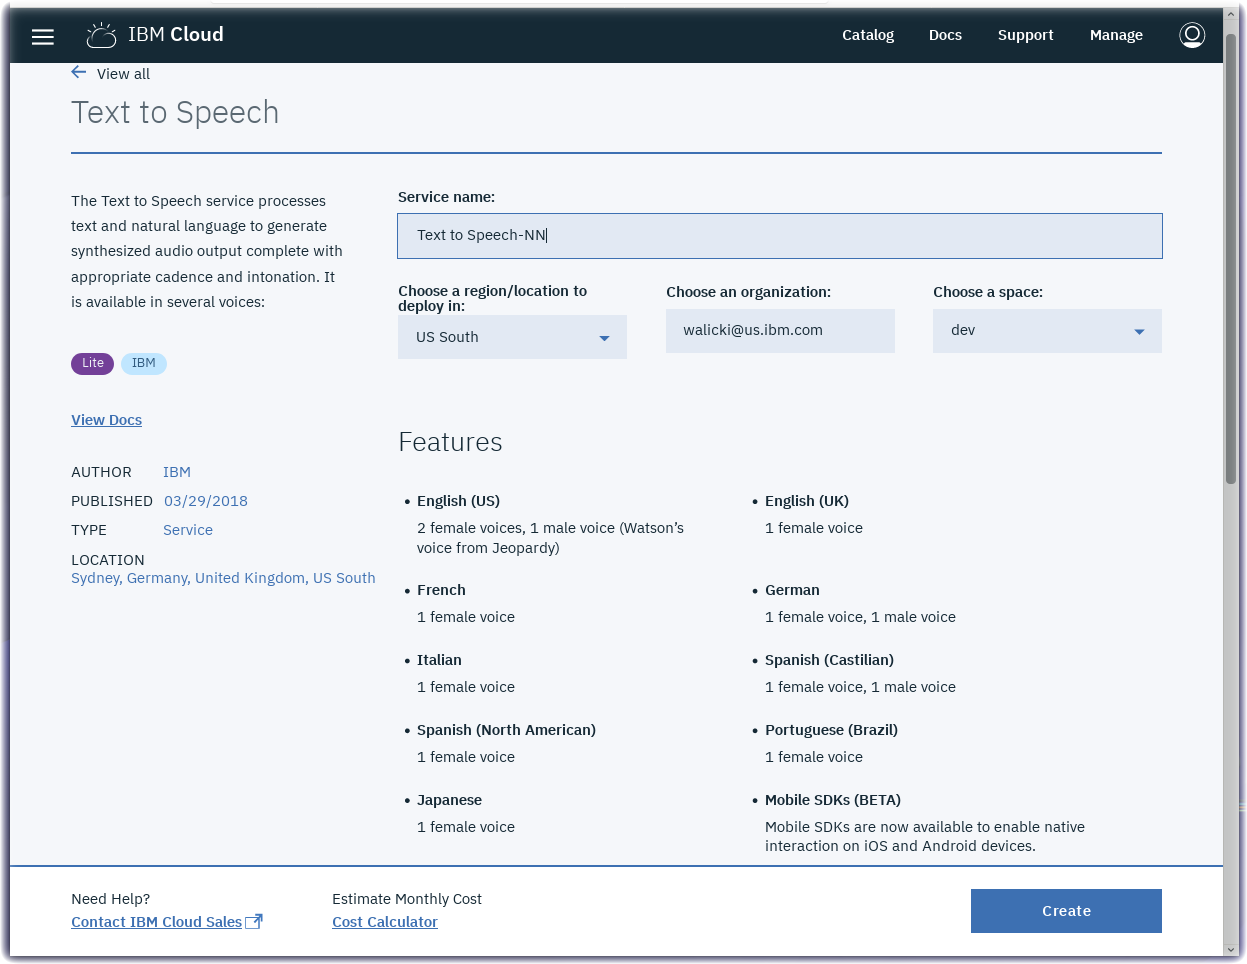Open the Docs menu item

click(x=945, y=35)
